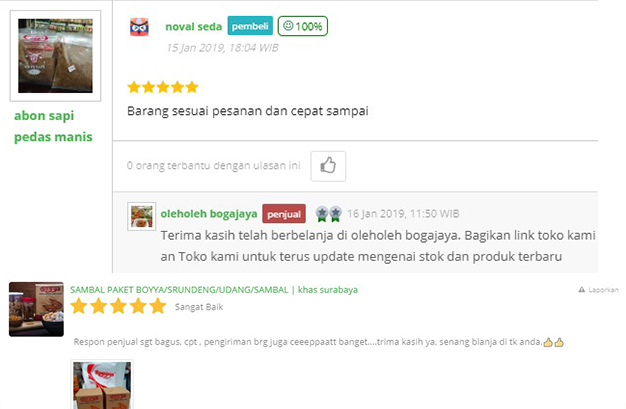Open the sambal paket product thumbnail
The height and width of the screenshot is (409, 626).
[x=36, y=309]
